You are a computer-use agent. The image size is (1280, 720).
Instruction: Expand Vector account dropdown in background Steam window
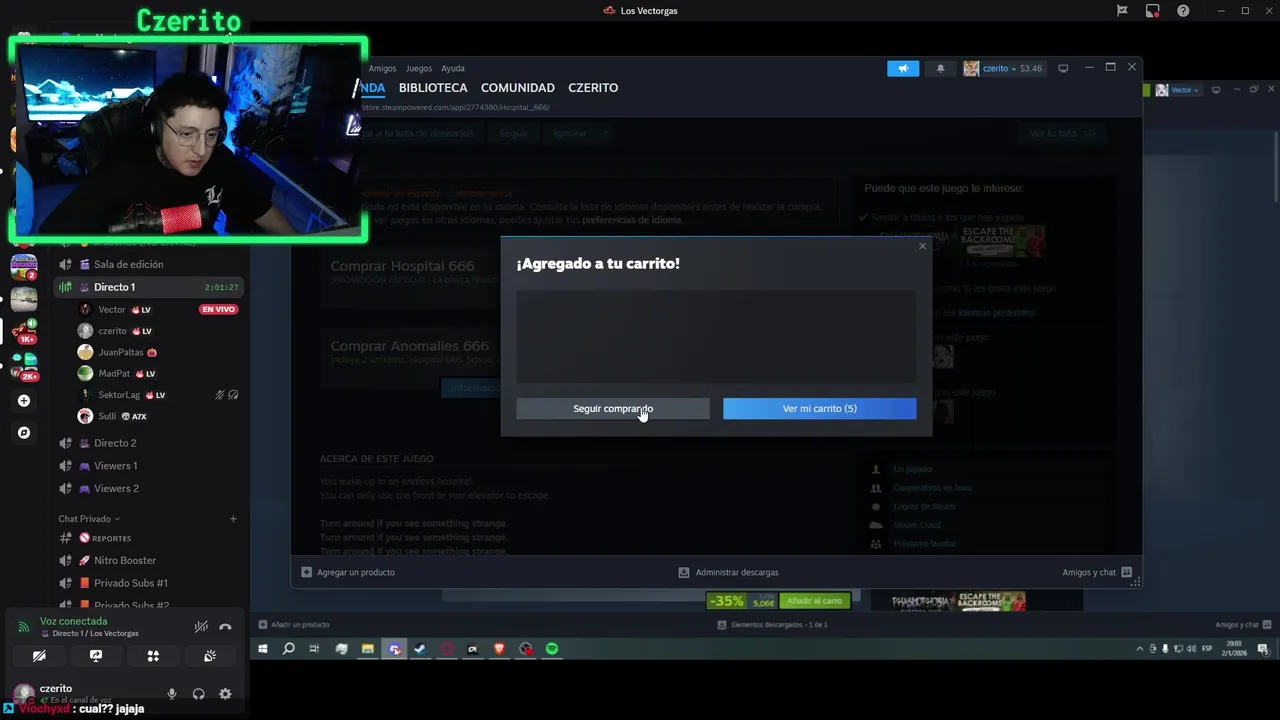(1177, 90)
